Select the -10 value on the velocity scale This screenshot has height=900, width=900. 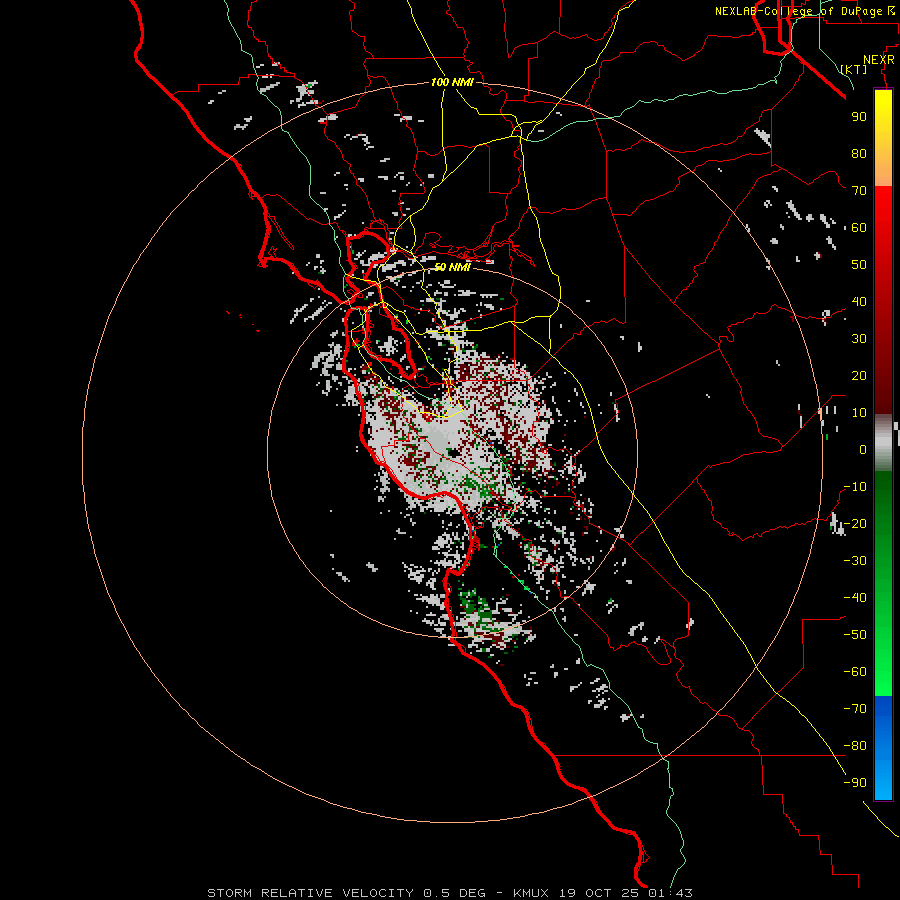(855, 487)
